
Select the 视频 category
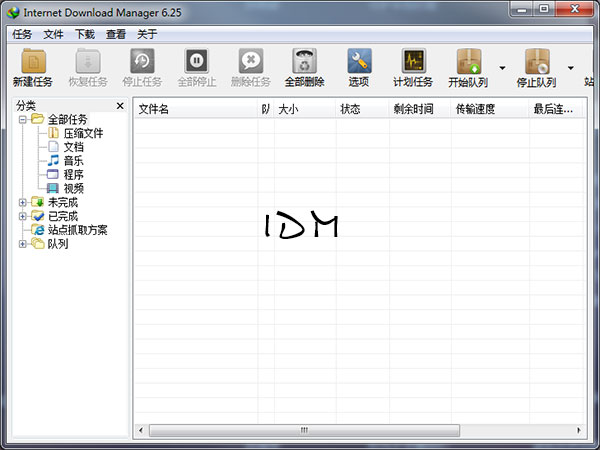(x=73, y=188)
